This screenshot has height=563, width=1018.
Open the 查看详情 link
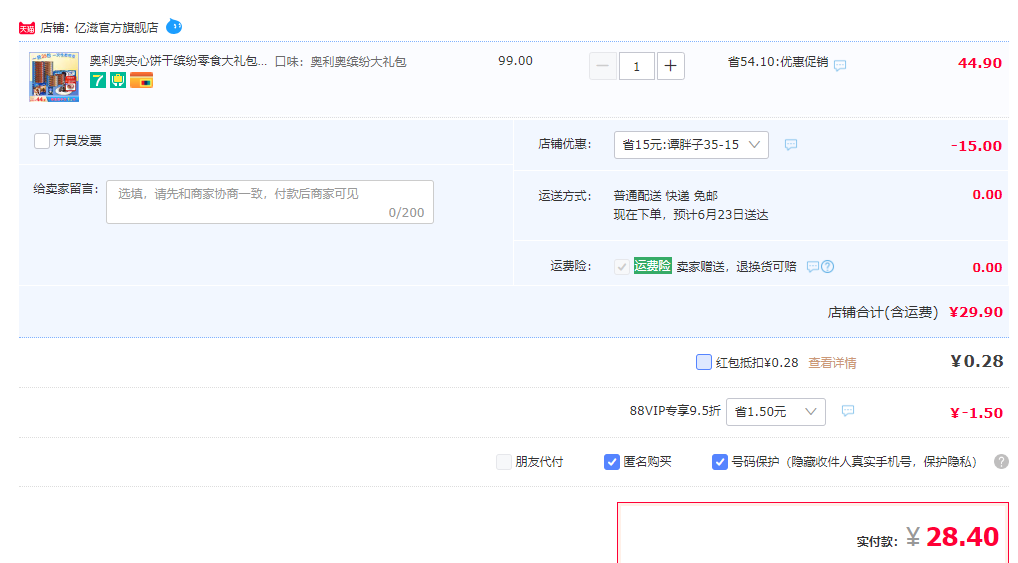(x=832, y=363)
